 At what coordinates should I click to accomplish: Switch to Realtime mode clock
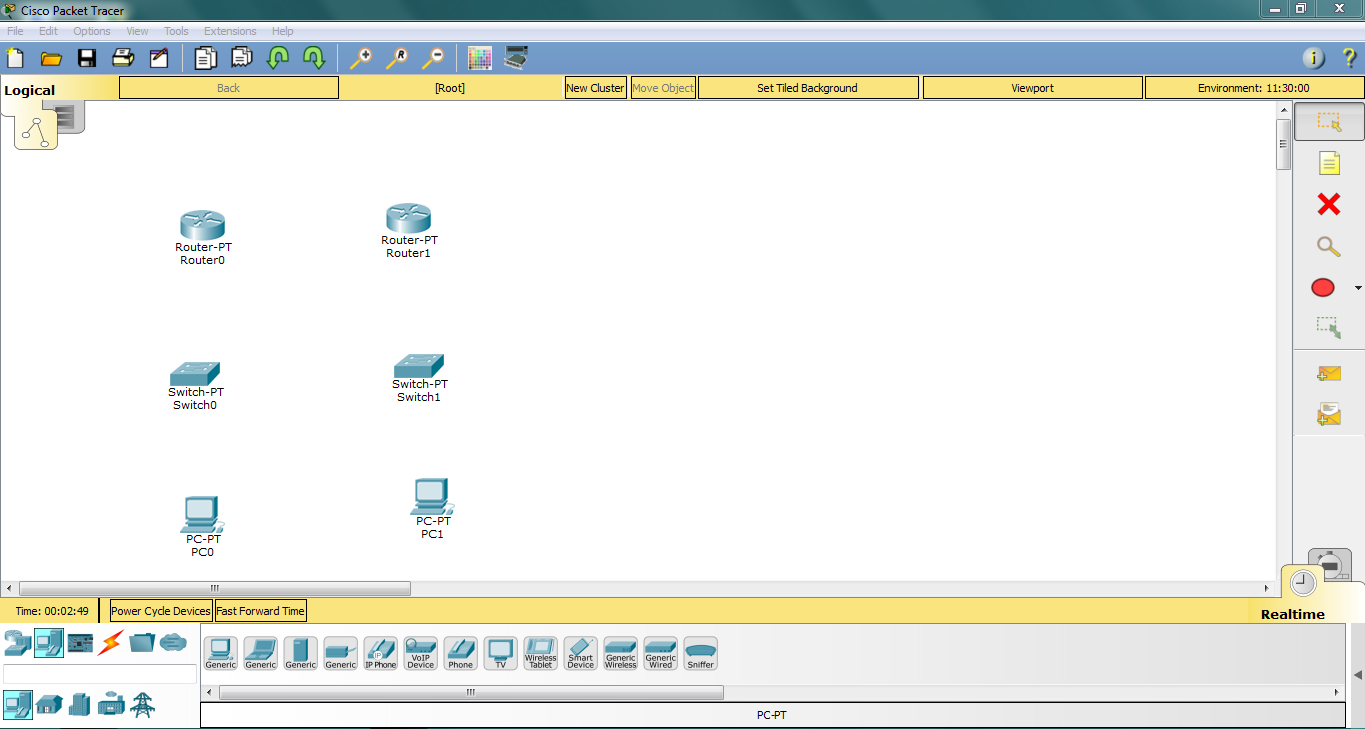pyautogui.click(x=1302, y=581)
